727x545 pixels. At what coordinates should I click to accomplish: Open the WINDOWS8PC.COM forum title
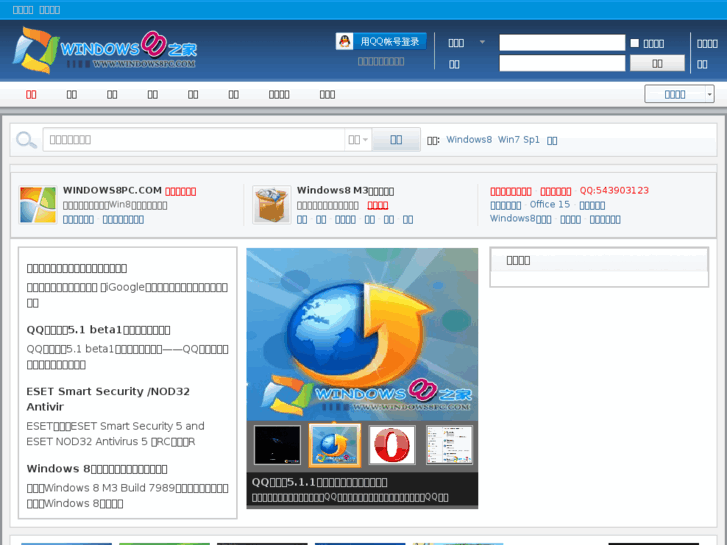pyautogui.click(x=112, y=190)
